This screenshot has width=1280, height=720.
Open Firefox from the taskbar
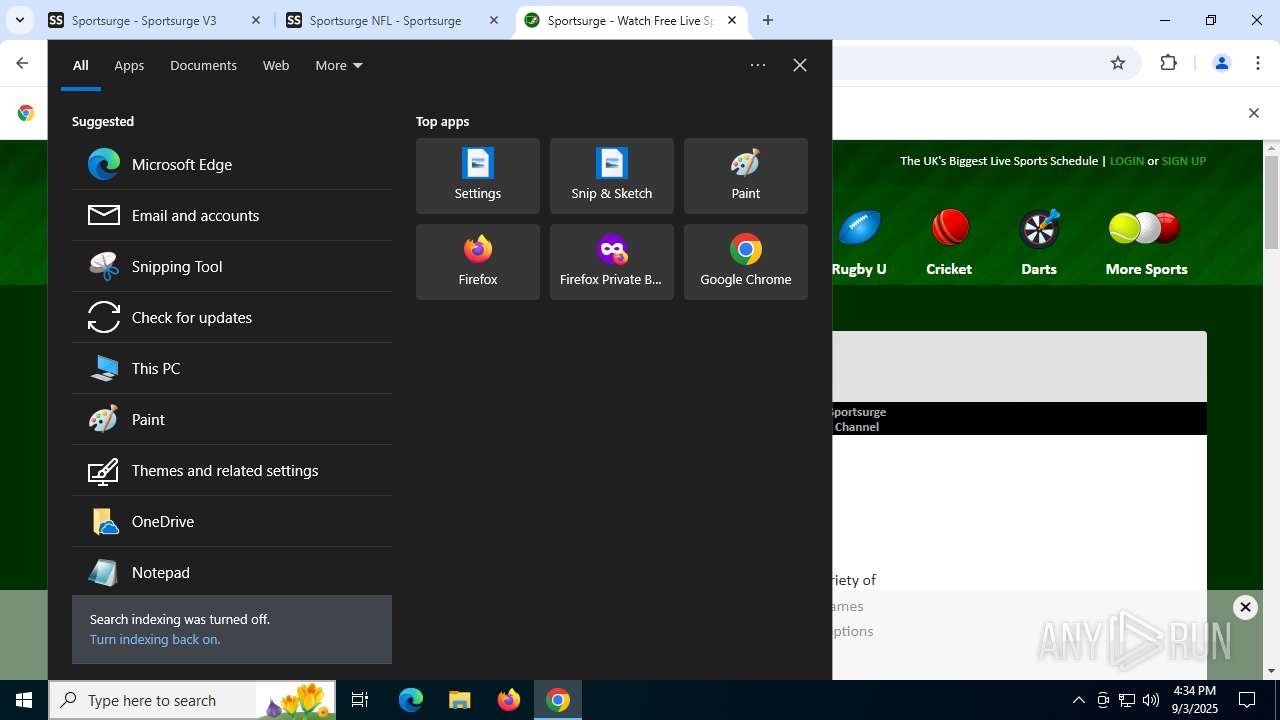(x=509, y=700)
